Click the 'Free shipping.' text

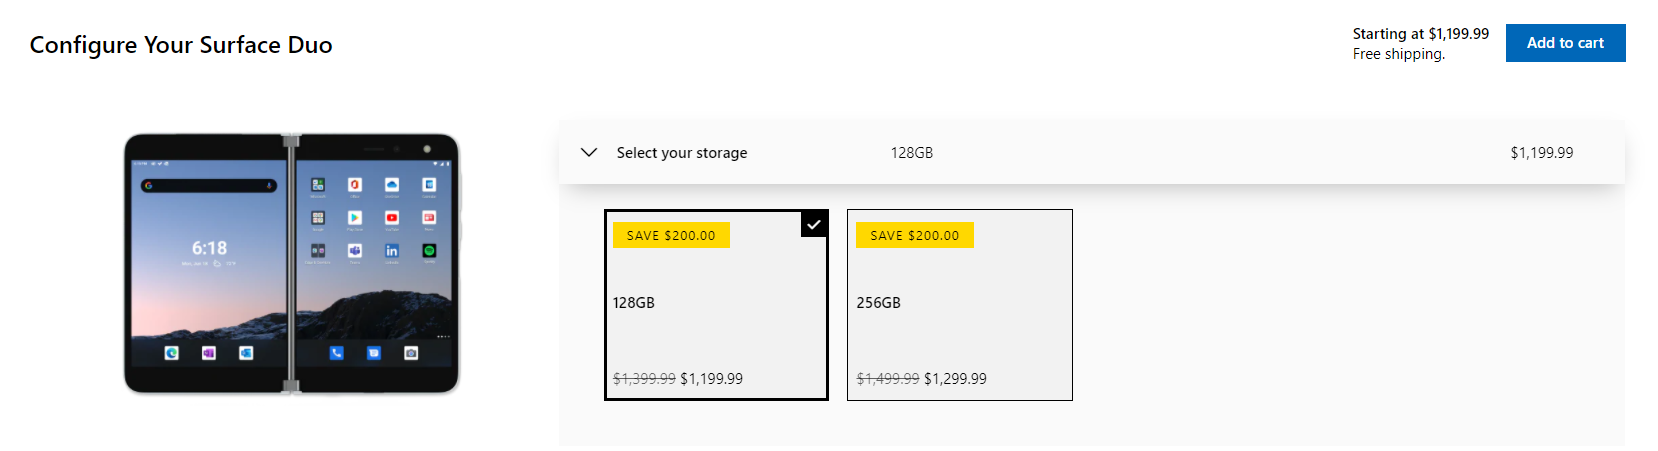click(1398, 54)
